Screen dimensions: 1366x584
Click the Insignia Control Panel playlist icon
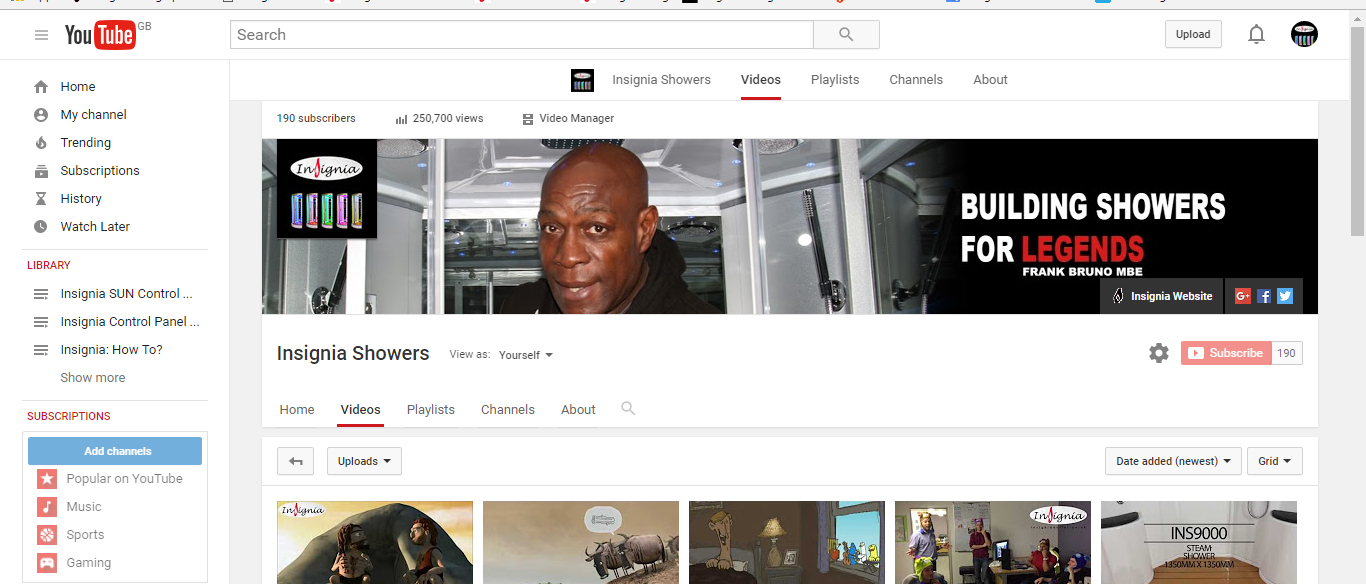coord(41,322)
